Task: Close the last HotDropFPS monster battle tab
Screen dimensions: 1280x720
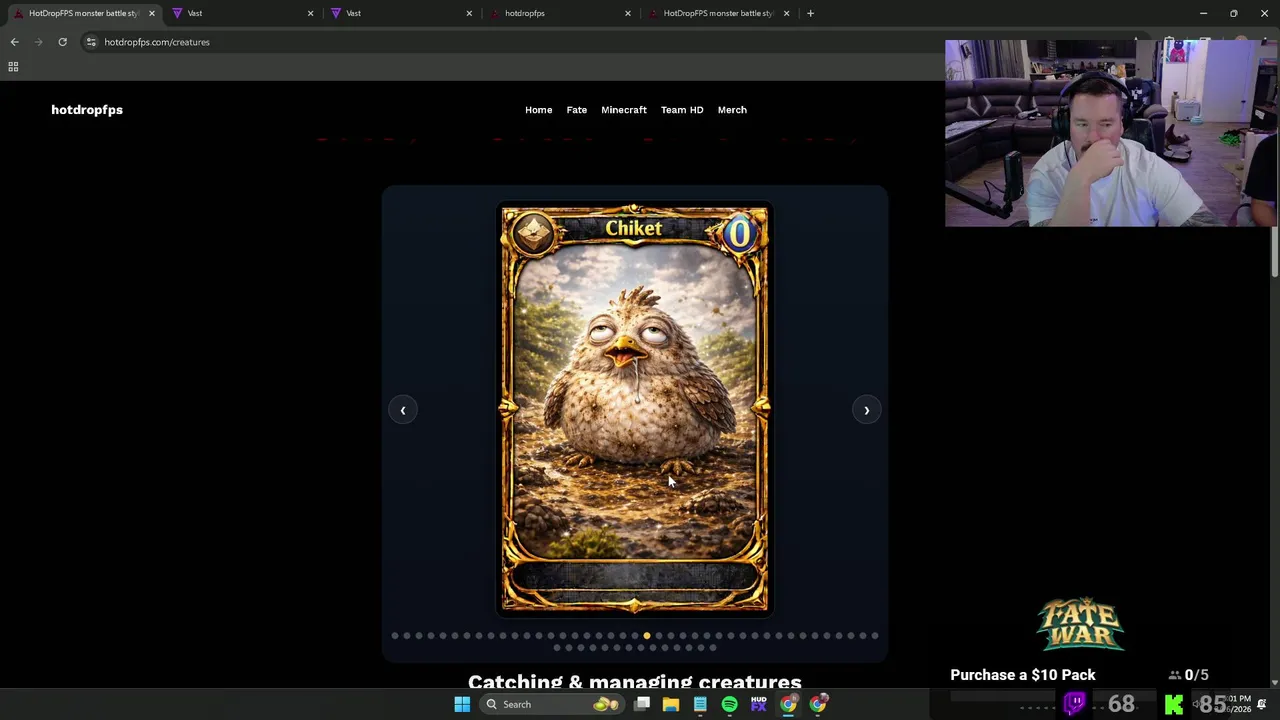Action: coord(786,13)
